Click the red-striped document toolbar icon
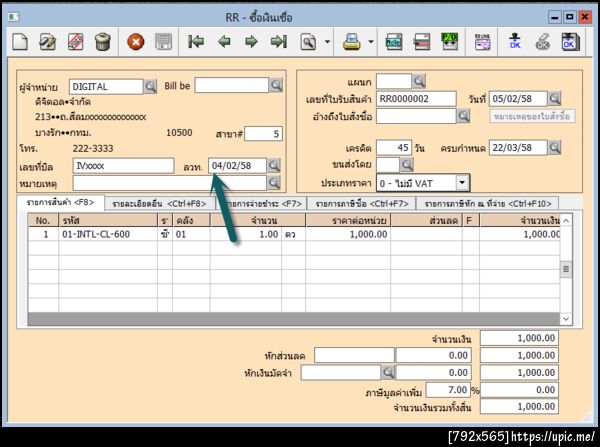The image size is (600, 447). (422, 42)
